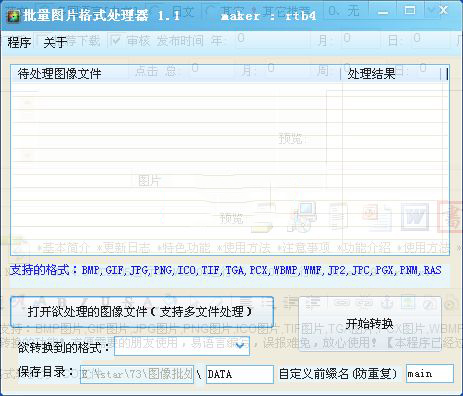The image size is (463, 396).
Task: Click the 欲转换到的格式 label
Action: 64,348
